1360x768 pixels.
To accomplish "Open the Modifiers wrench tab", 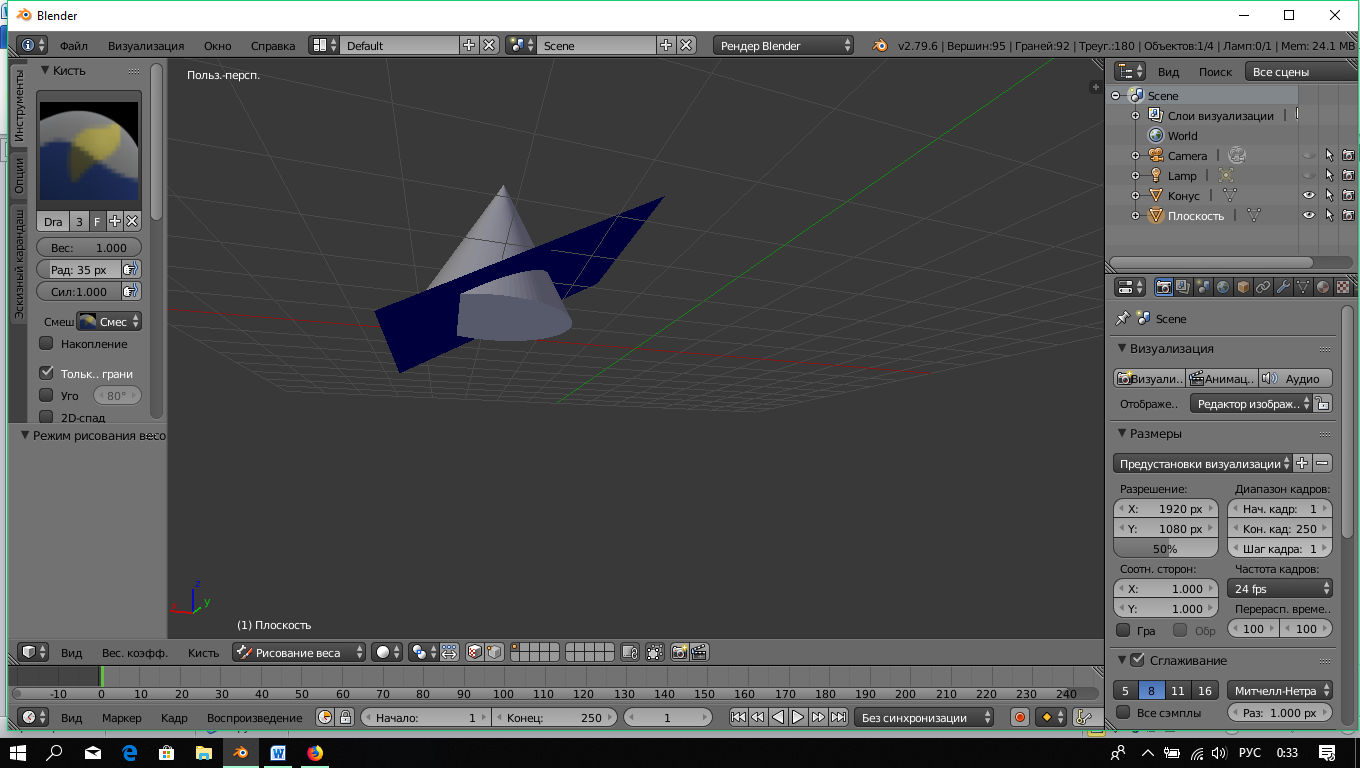I will 1283,288.
